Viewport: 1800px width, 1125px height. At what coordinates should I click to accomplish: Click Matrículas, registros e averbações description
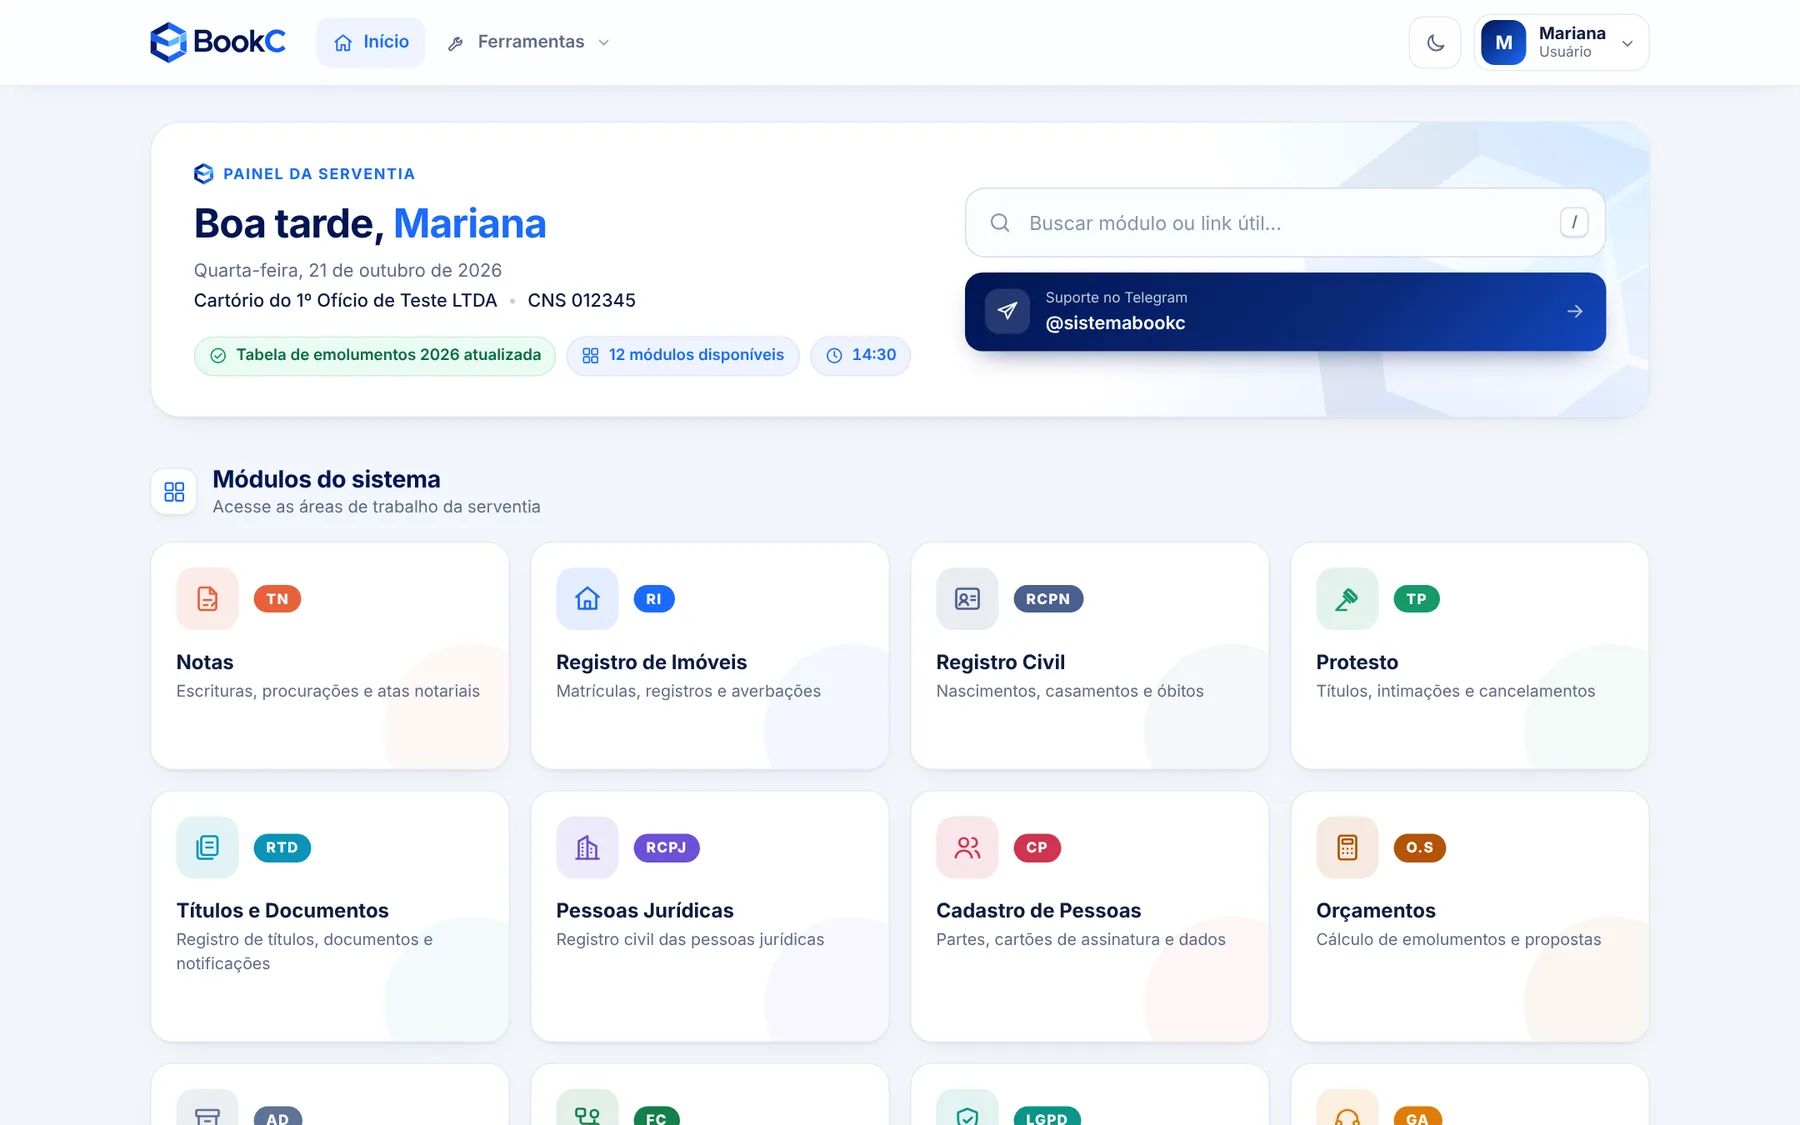click(x=688, y=691)
